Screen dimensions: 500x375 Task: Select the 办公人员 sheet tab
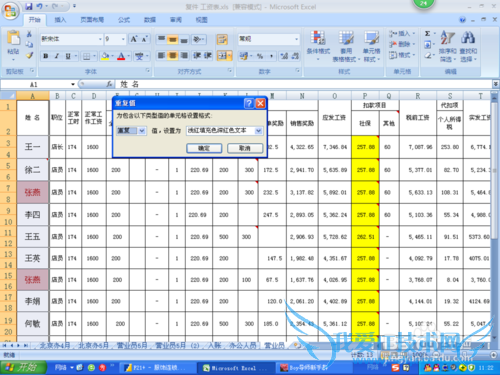[243, 345]
